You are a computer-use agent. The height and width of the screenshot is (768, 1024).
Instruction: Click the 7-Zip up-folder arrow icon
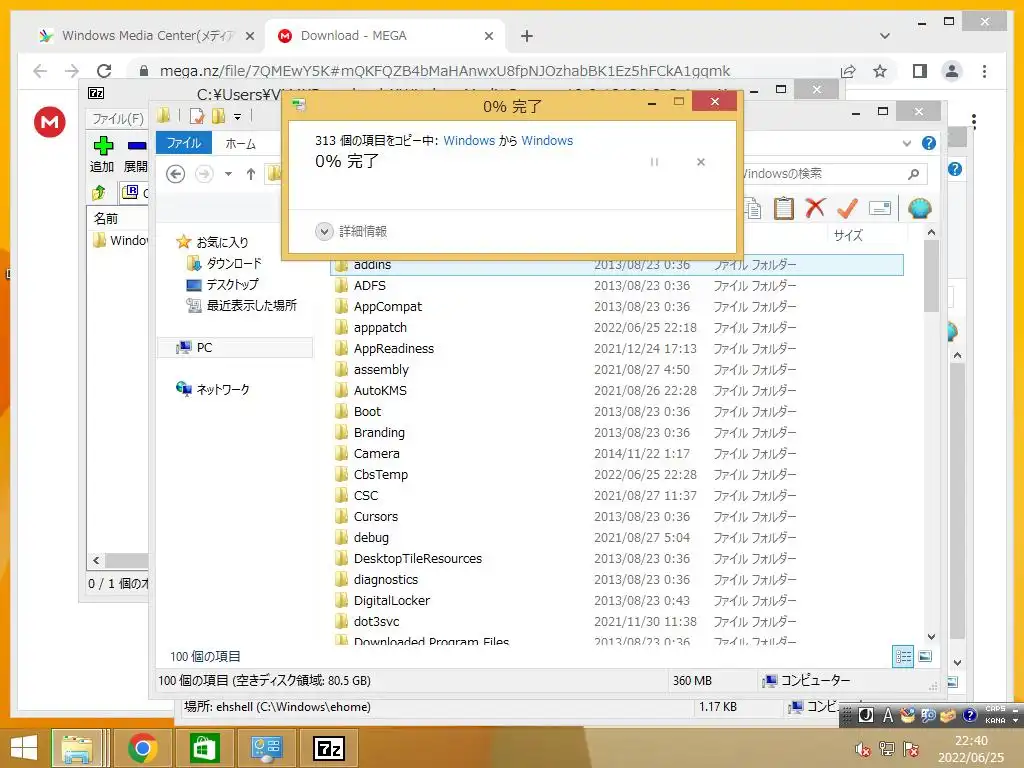click(x=99, y=192)
